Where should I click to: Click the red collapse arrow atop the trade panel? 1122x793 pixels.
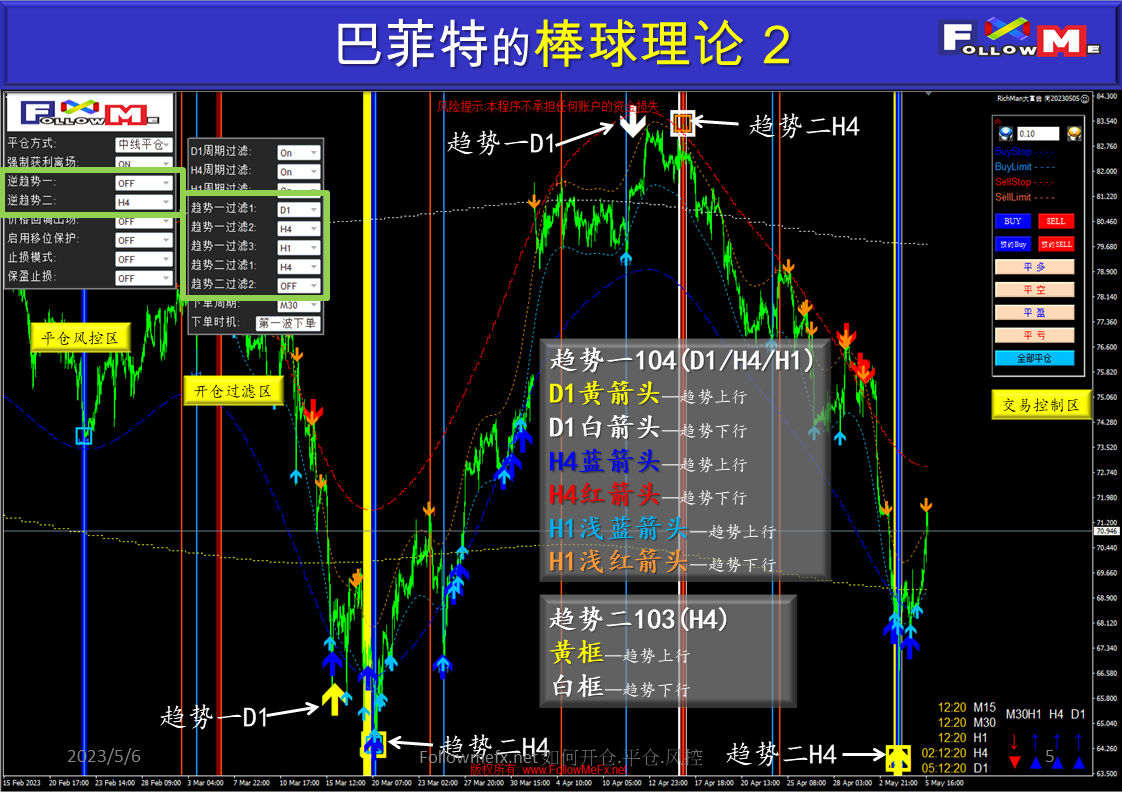[x=996, y=119]
